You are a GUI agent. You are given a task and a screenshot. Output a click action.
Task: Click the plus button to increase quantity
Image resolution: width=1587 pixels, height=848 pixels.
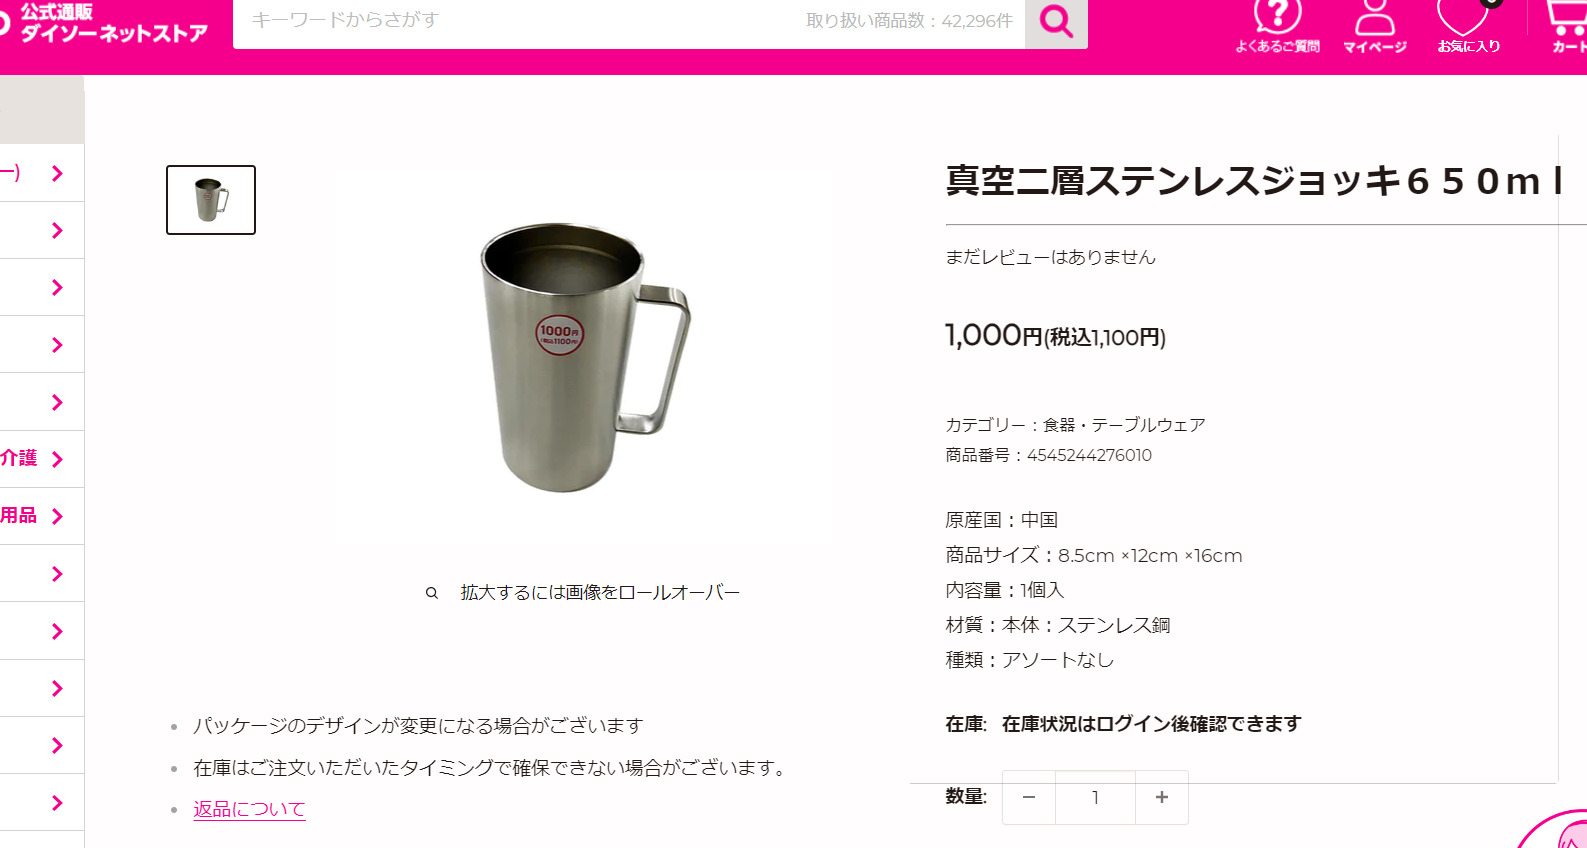pyautogui.click(x=1162, y=797)
